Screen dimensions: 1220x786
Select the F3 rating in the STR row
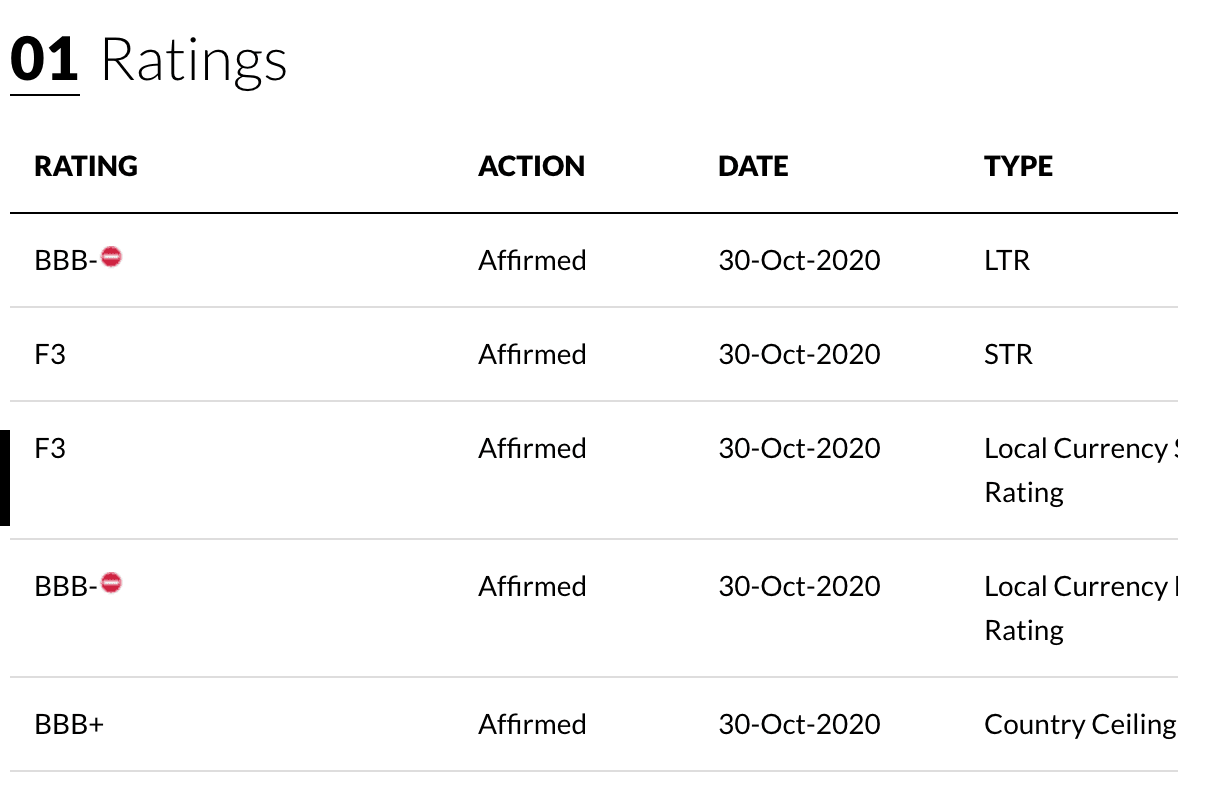(x=50, y=355)
